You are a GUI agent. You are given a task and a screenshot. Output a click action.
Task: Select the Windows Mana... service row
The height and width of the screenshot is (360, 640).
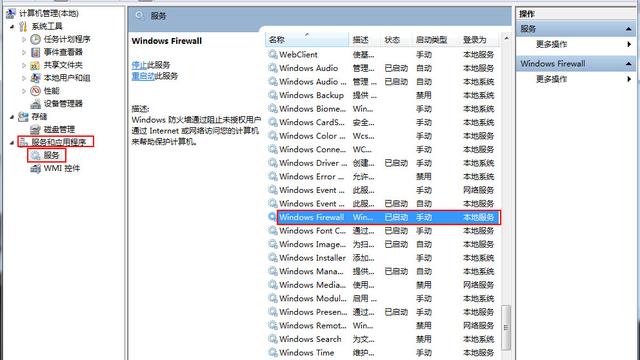click(383, 271)
